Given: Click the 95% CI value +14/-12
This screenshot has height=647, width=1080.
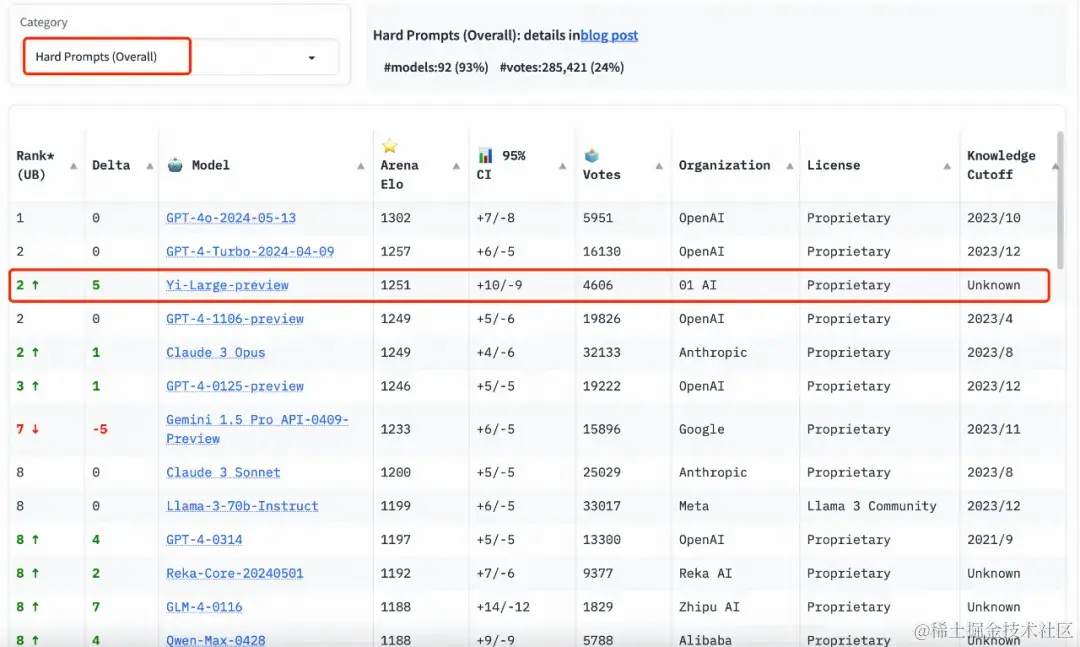Looking at the screenshot, I should [x=503, y=608].
